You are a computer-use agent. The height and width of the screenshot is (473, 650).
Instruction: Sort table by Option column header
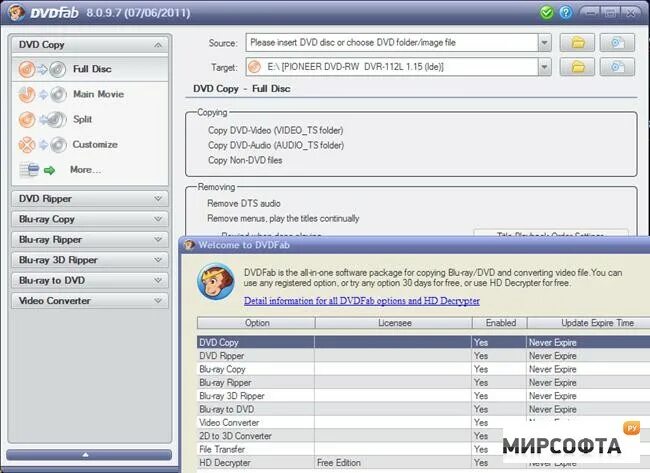pyautogui.click(x=257, y=323)
